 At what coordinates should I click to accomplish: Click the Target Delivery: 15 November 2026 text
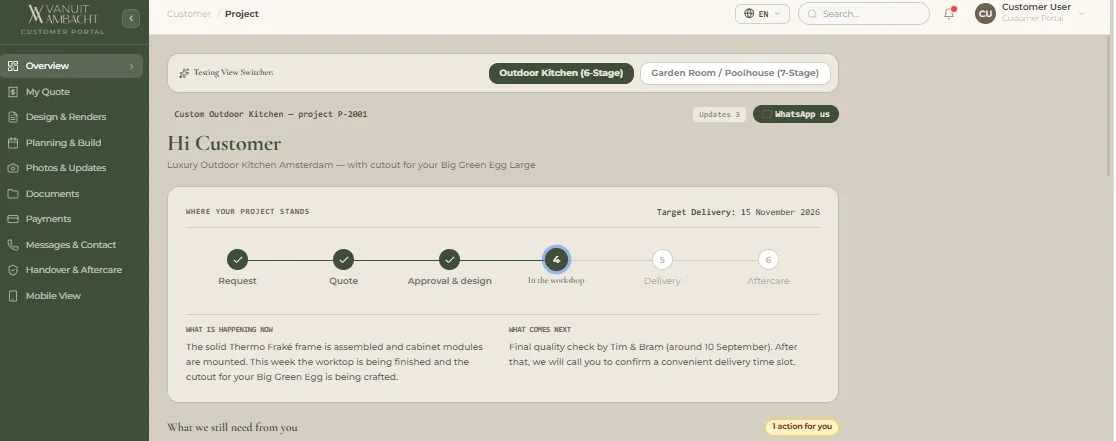click(737, 212)
